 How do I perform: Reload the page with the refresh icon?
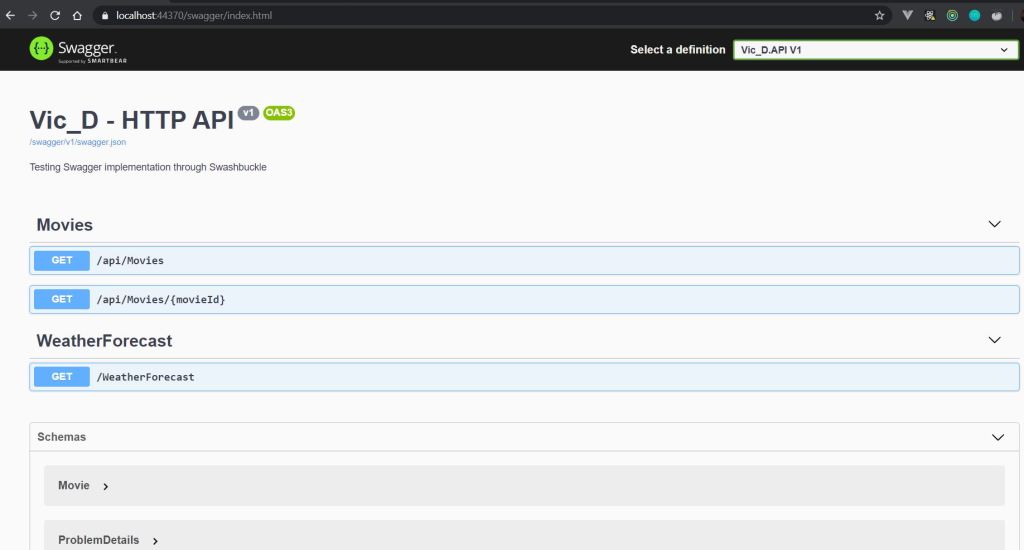54,16
